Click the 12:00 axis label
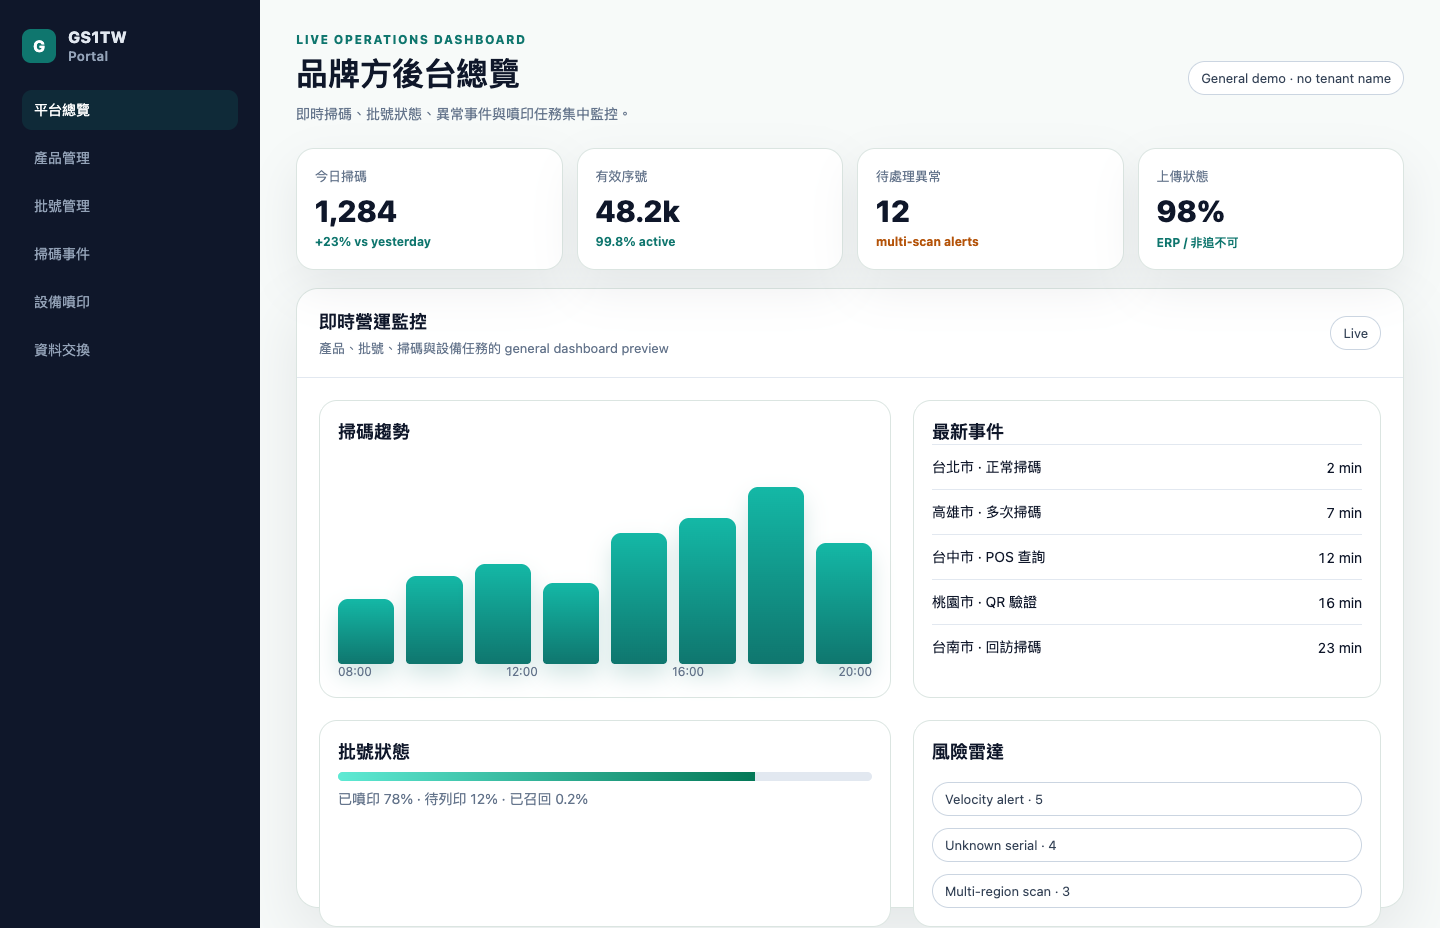The image size is (1440, 928). tap(521, 672)
